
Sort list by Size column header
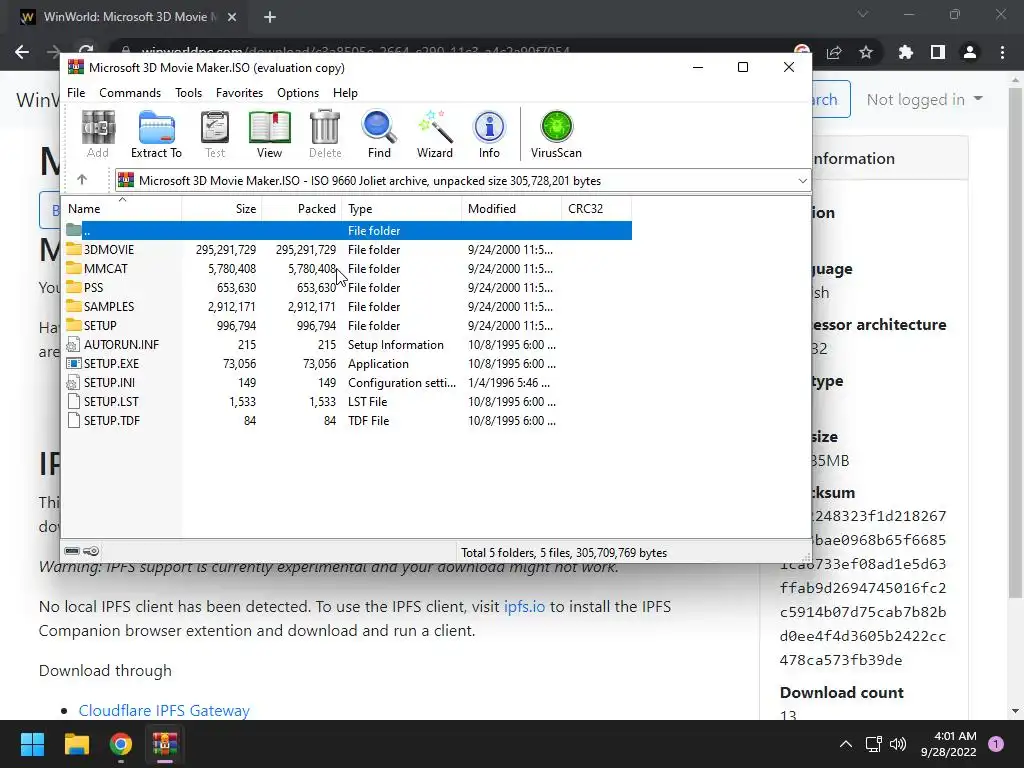tap(222, 208)
